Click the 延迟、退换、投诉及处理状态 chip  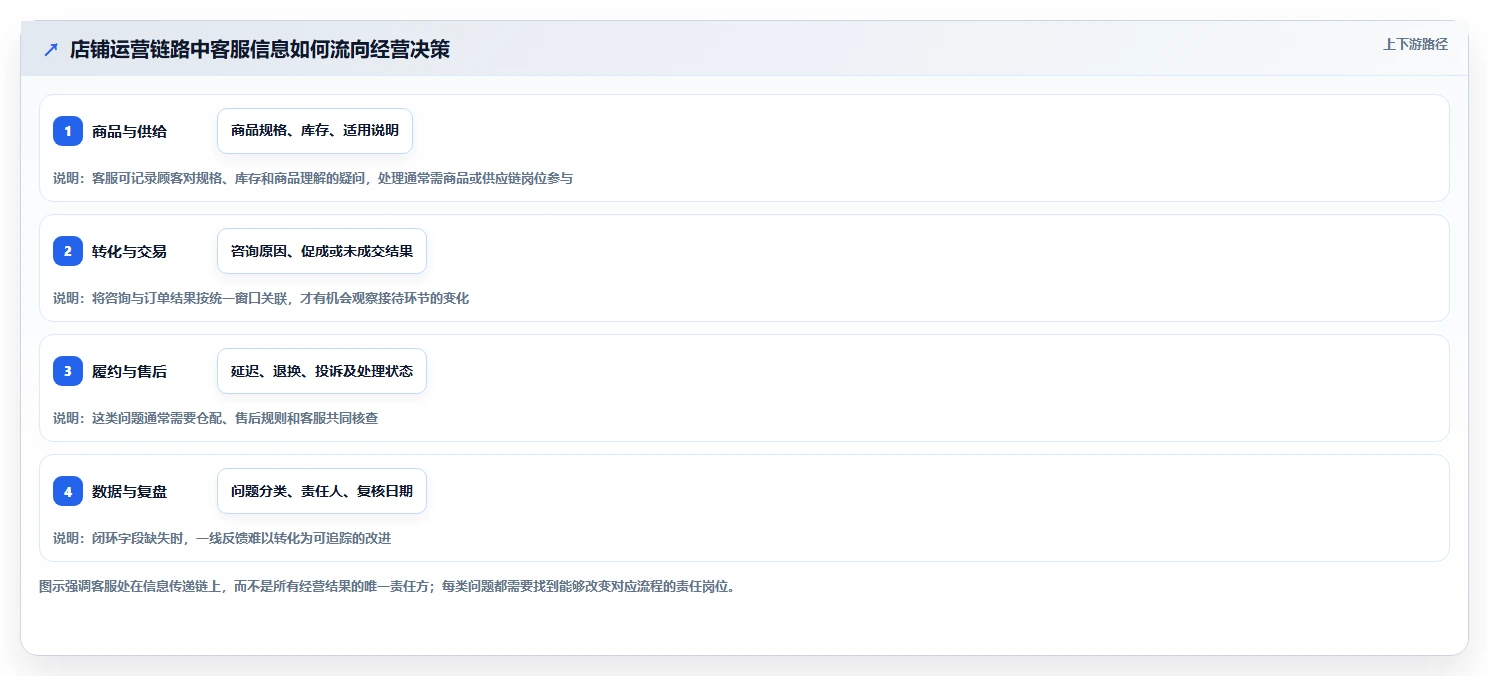click(322, 371)
